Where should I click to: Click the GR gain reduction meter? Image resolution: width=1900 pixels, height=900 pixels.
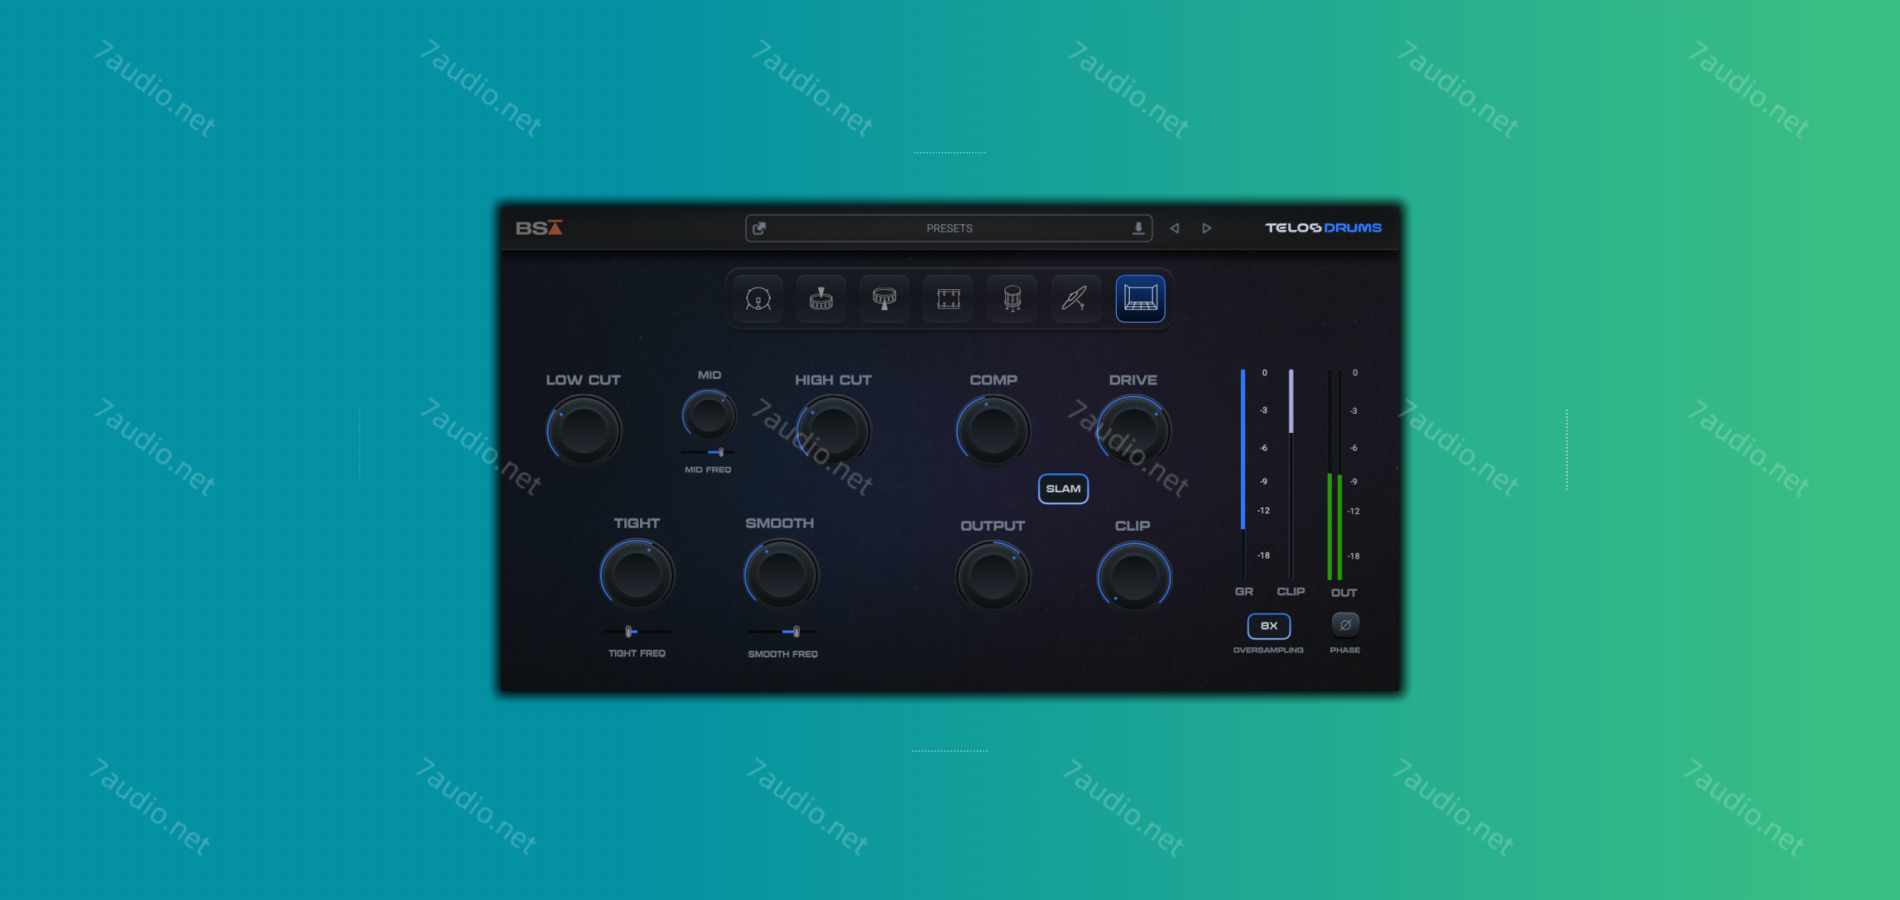[x=1243, y=474]
